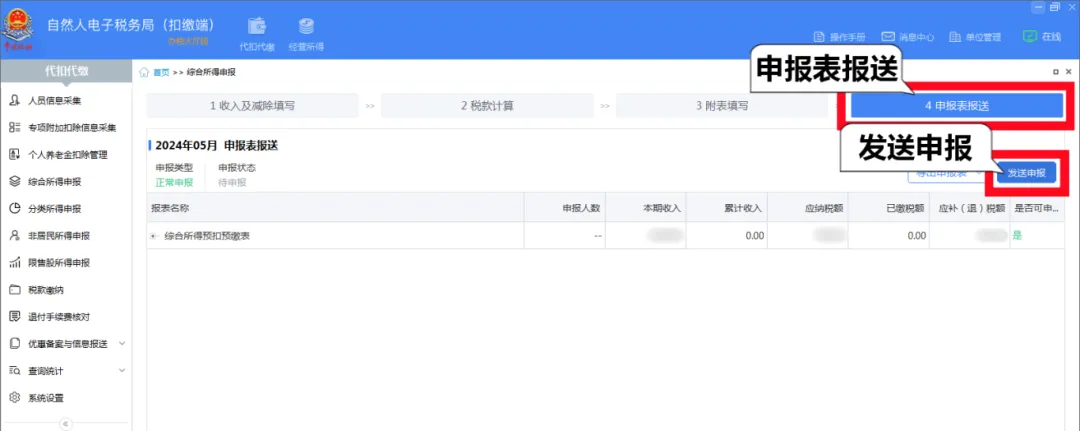This screenshot has height=431, width=1080.
Task: Click the 已缴税额 column header
Action: tap(889, 207)
